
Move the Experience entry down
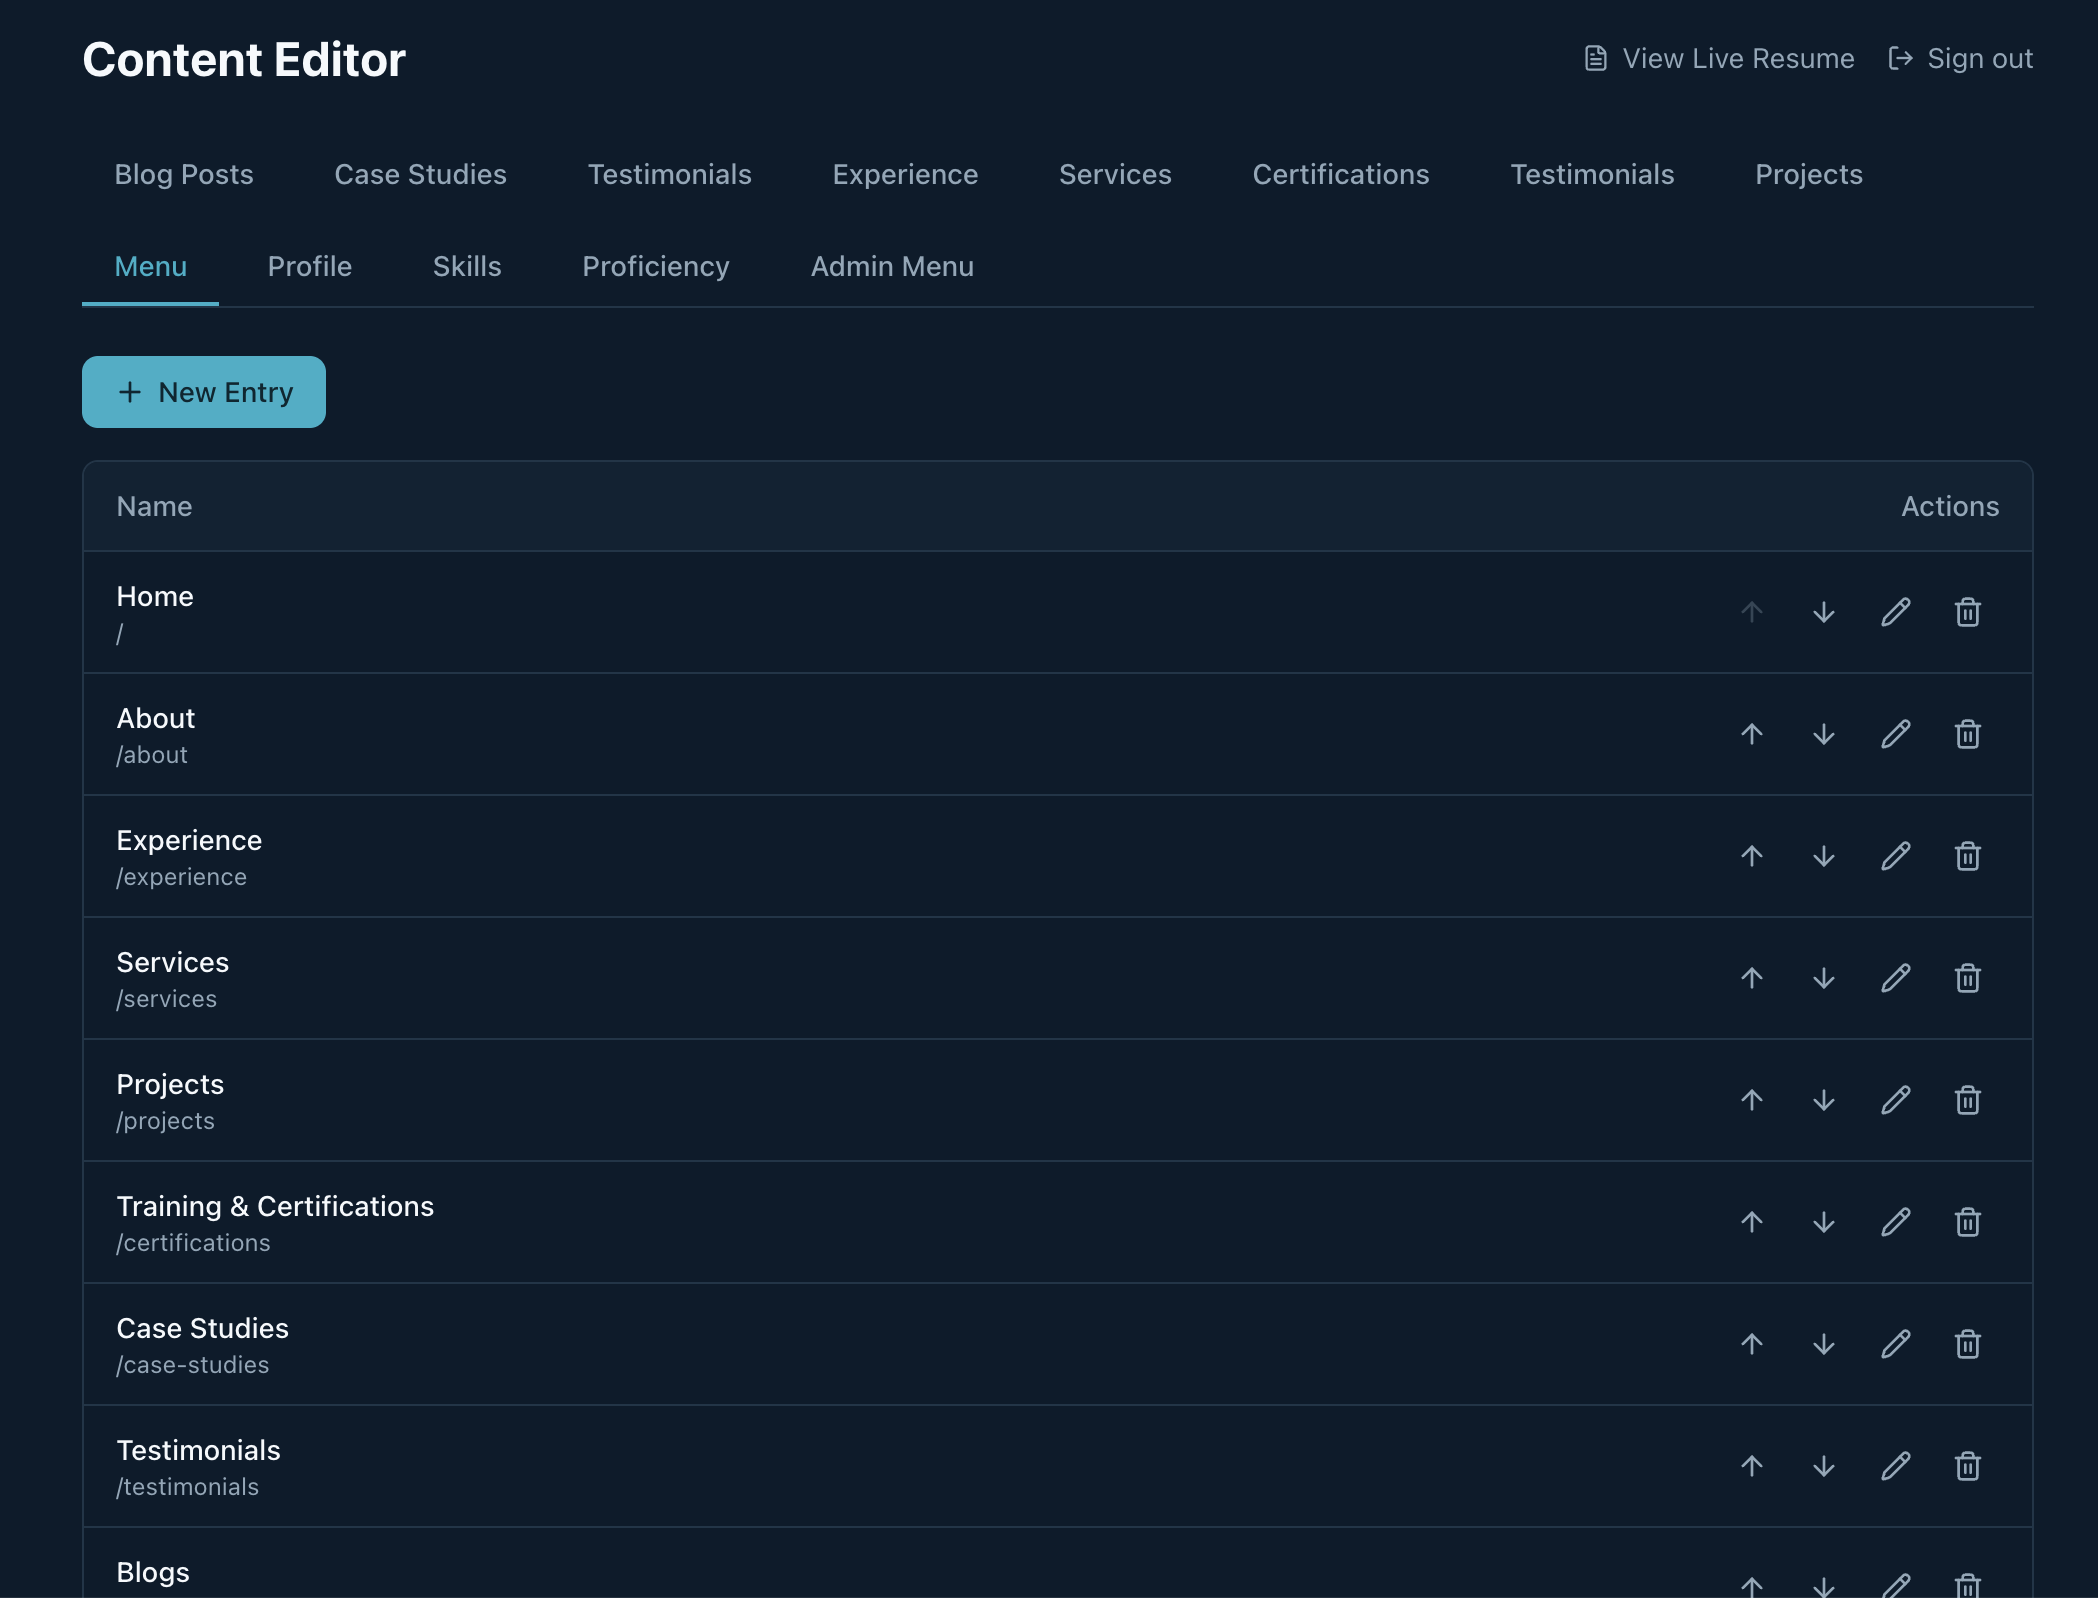click(x=1824, y=856)
